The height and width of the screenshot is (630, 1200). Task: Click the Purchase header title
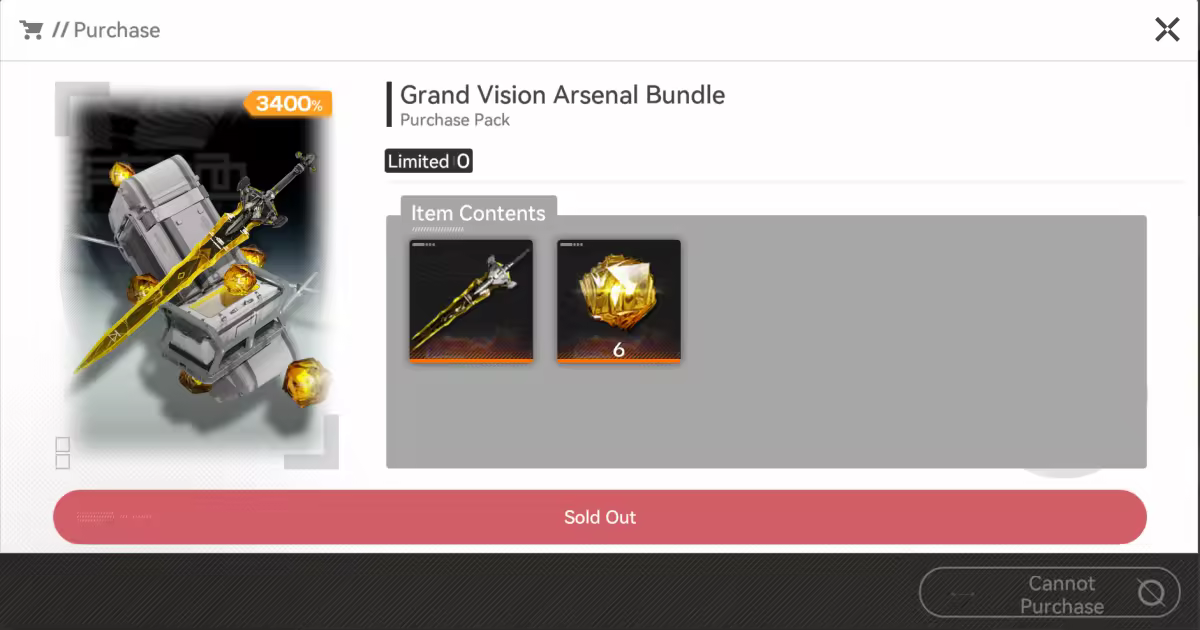tap(116, 30)
